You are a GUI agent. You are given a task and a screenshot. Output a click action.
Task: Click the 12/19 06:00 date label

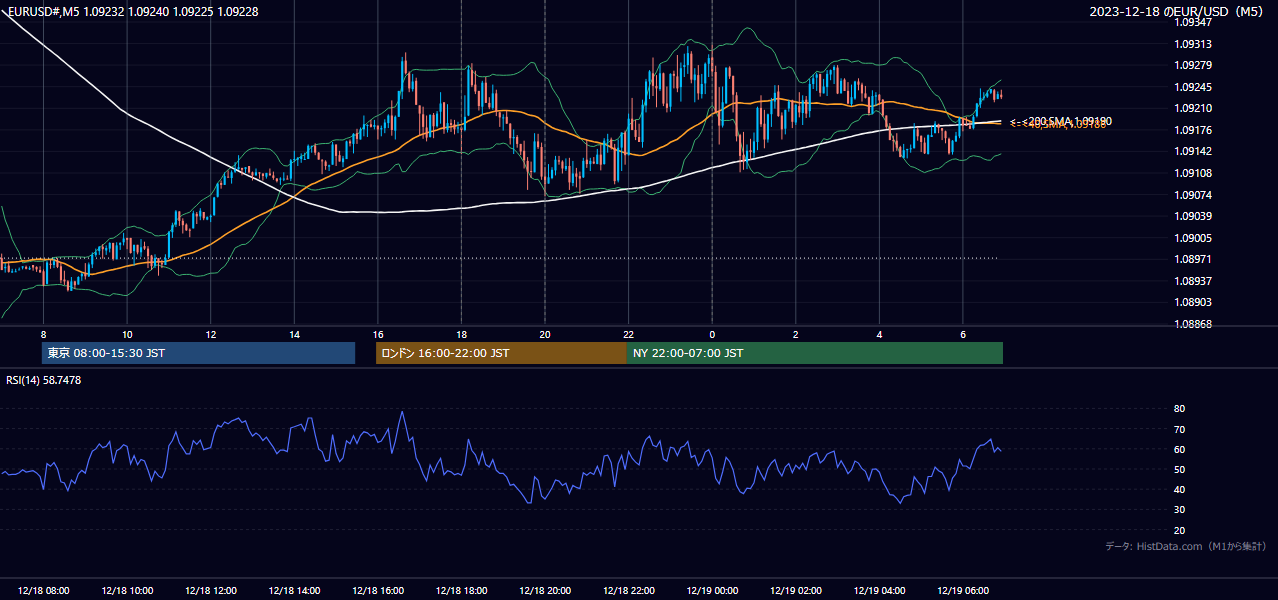(x=963, y=591)
